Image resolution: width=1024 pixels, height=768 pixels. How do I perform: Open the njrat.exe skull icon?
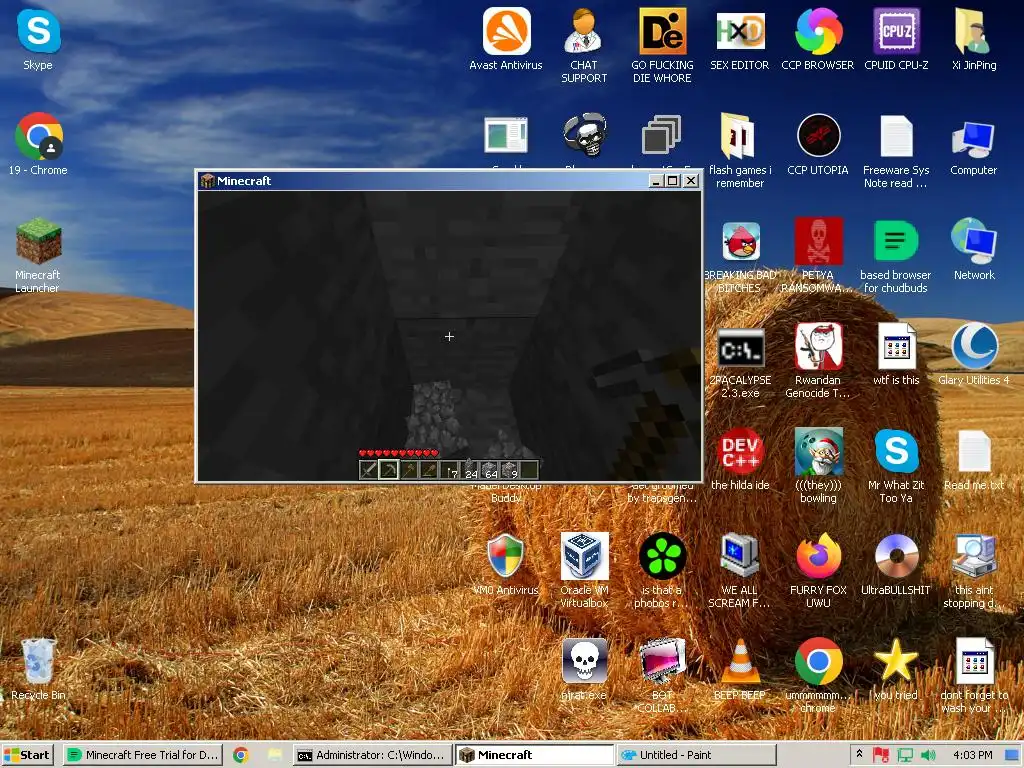pyautogui.click(x=584, y=669)
